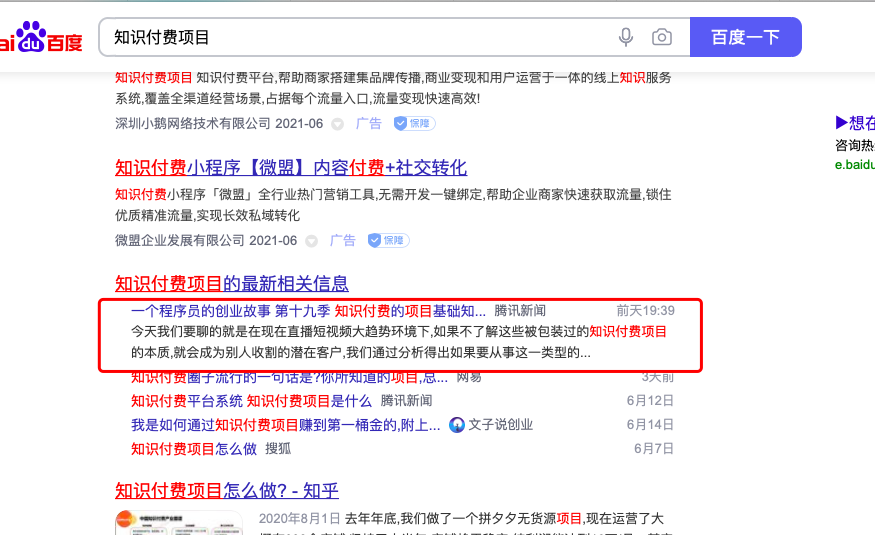875x535 pixels.
Task: Click the 6月14日 date text
Action: click(650, 425)
